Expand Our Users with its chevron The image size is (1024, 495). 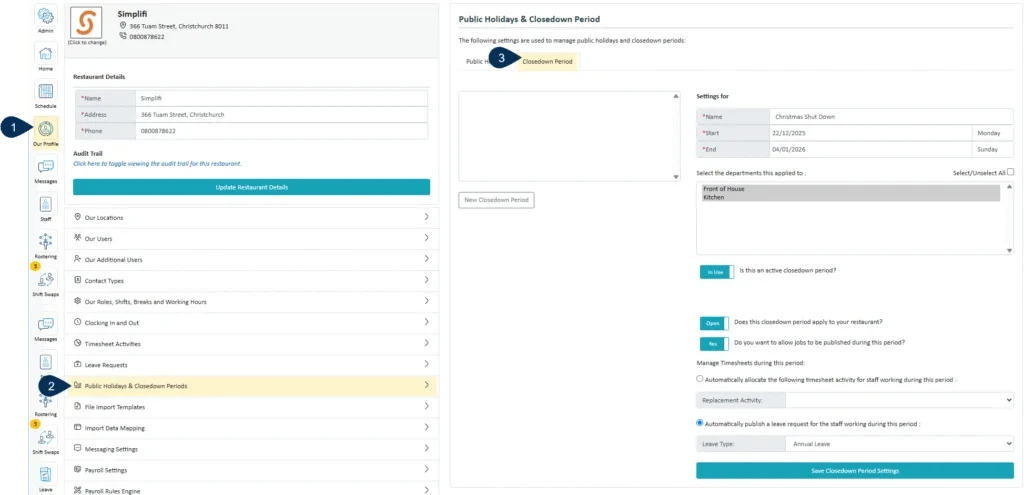click(x=426, y=238)
